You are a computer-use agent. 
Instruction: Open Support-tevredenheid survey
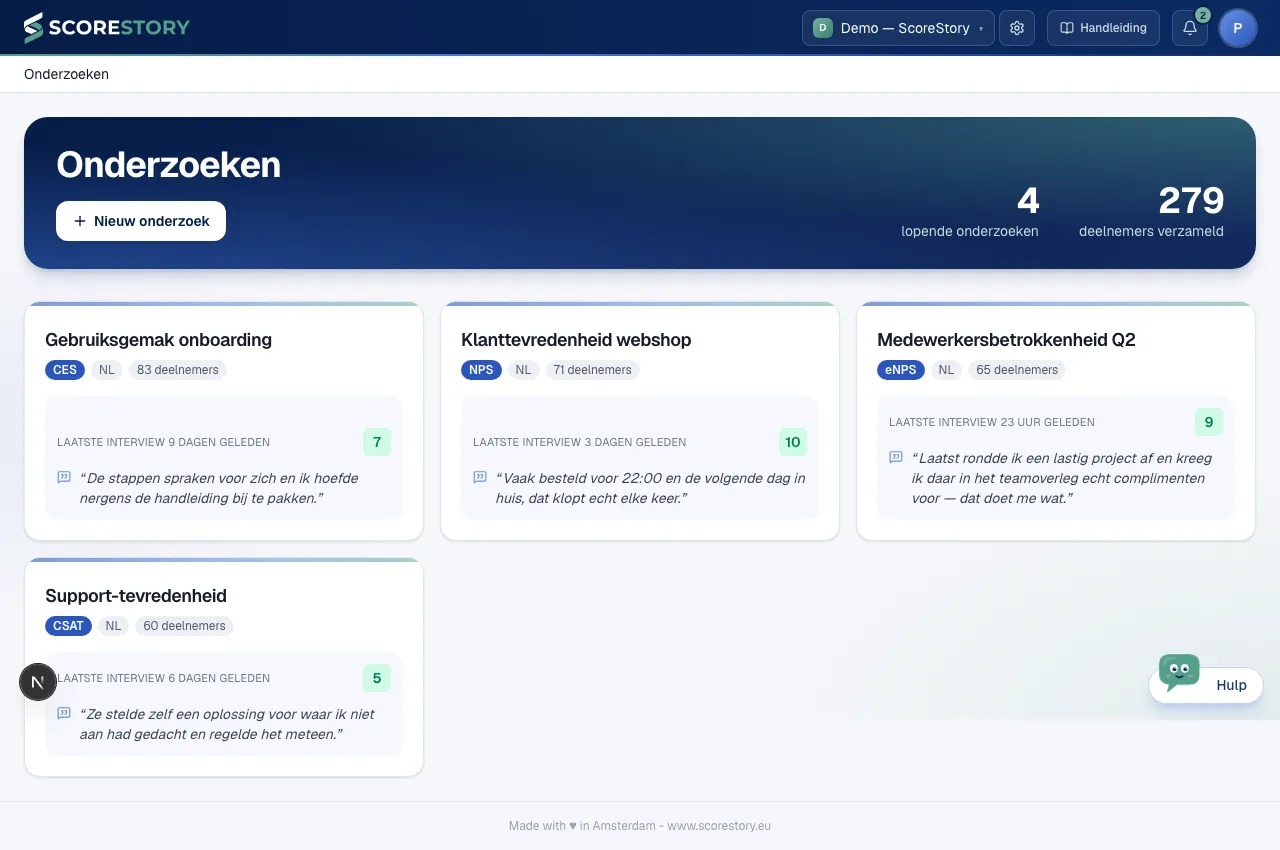pyautogui.click(x=136, y=596)
